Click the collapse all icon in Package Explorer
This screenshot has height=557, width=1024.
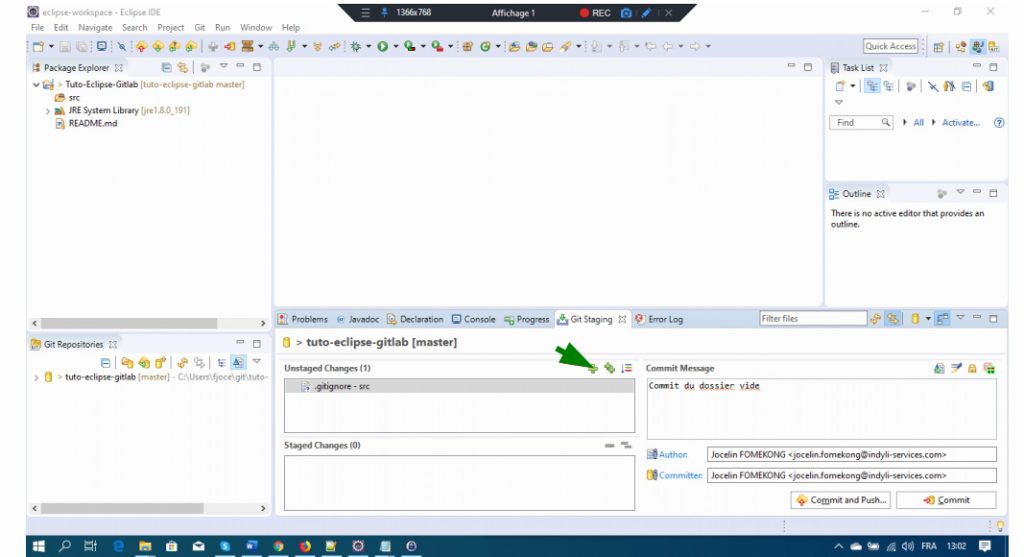coord(167,67)
